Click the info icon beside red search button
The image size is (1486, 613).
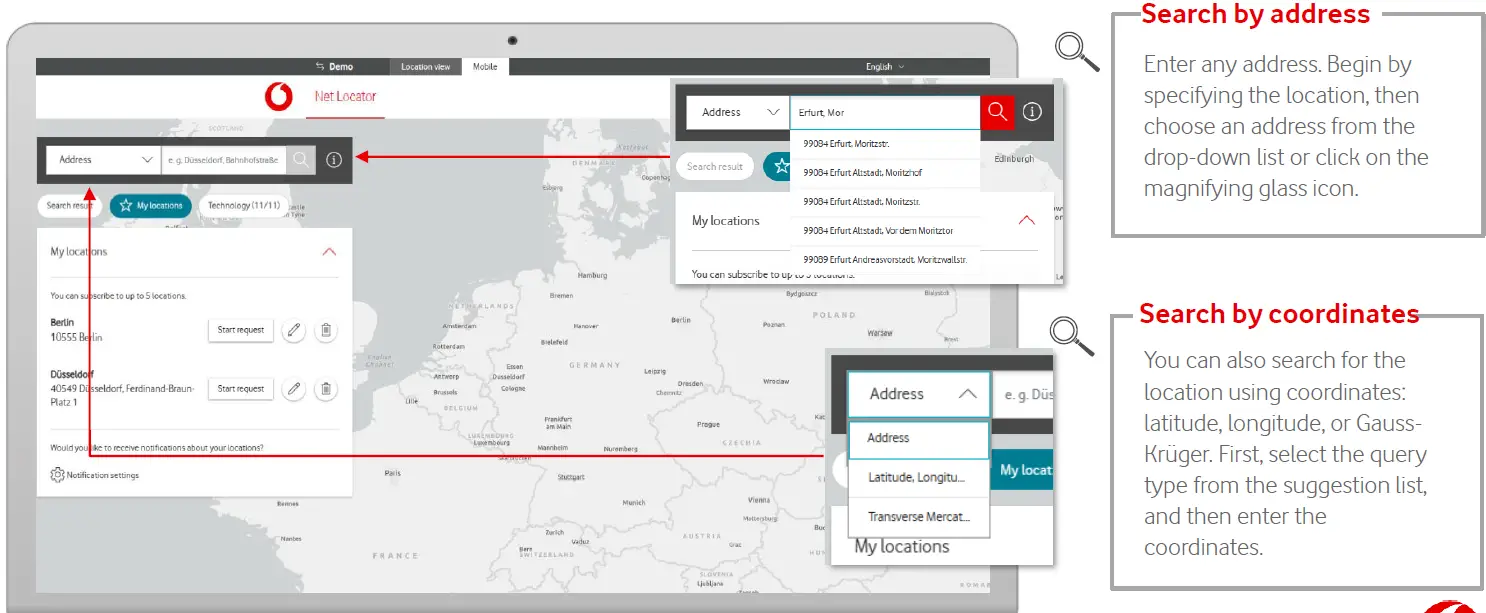tap(1033, 112)
